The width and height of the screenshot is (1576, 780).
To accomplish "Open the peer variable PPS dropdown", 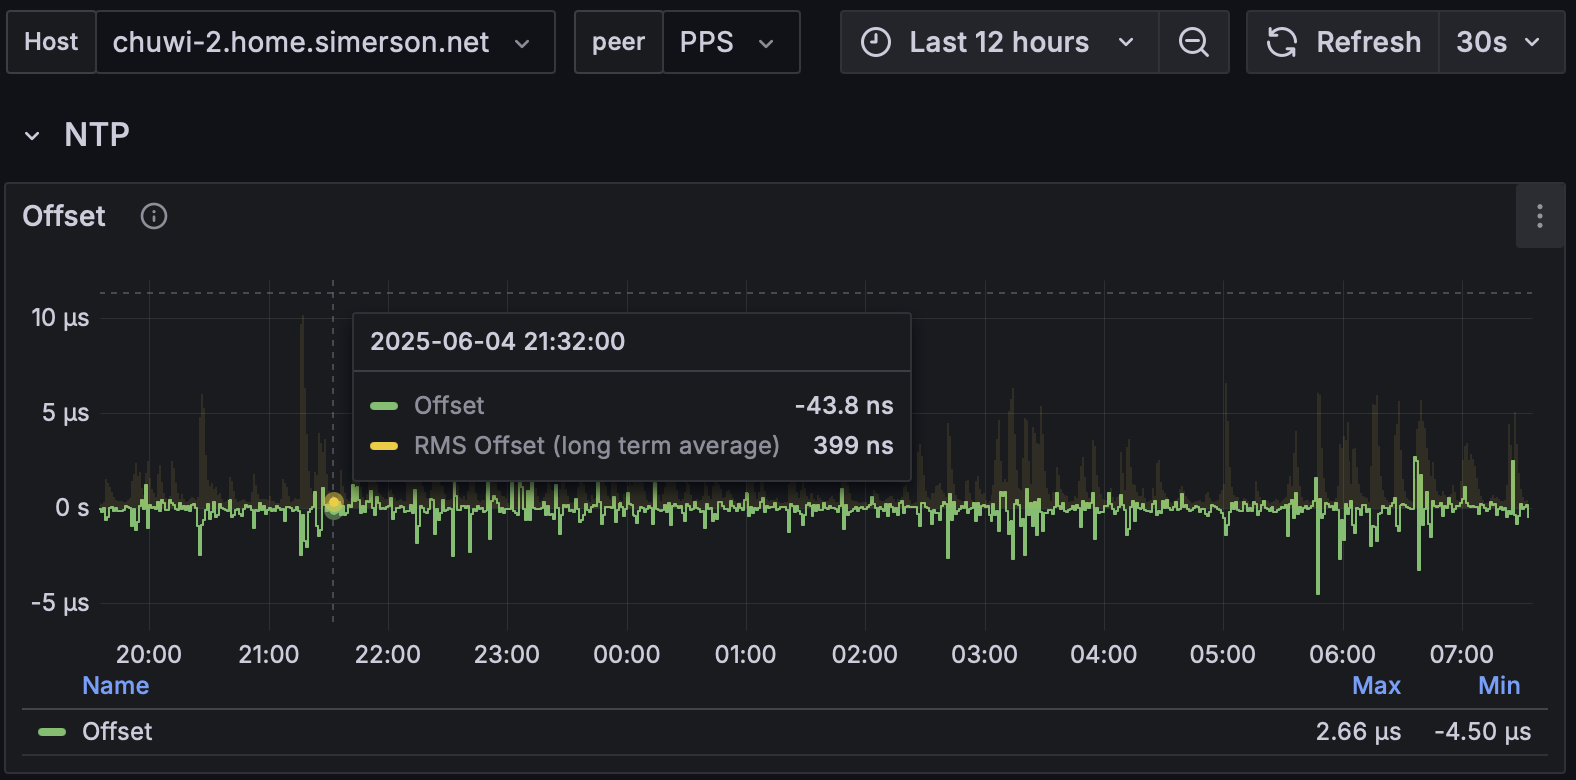I will [731, 42].
